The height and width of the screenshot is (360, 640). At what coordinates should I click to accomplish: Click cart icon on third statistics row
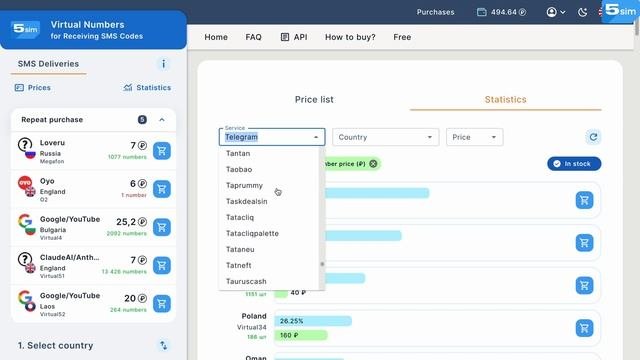[x=584, y=286]
